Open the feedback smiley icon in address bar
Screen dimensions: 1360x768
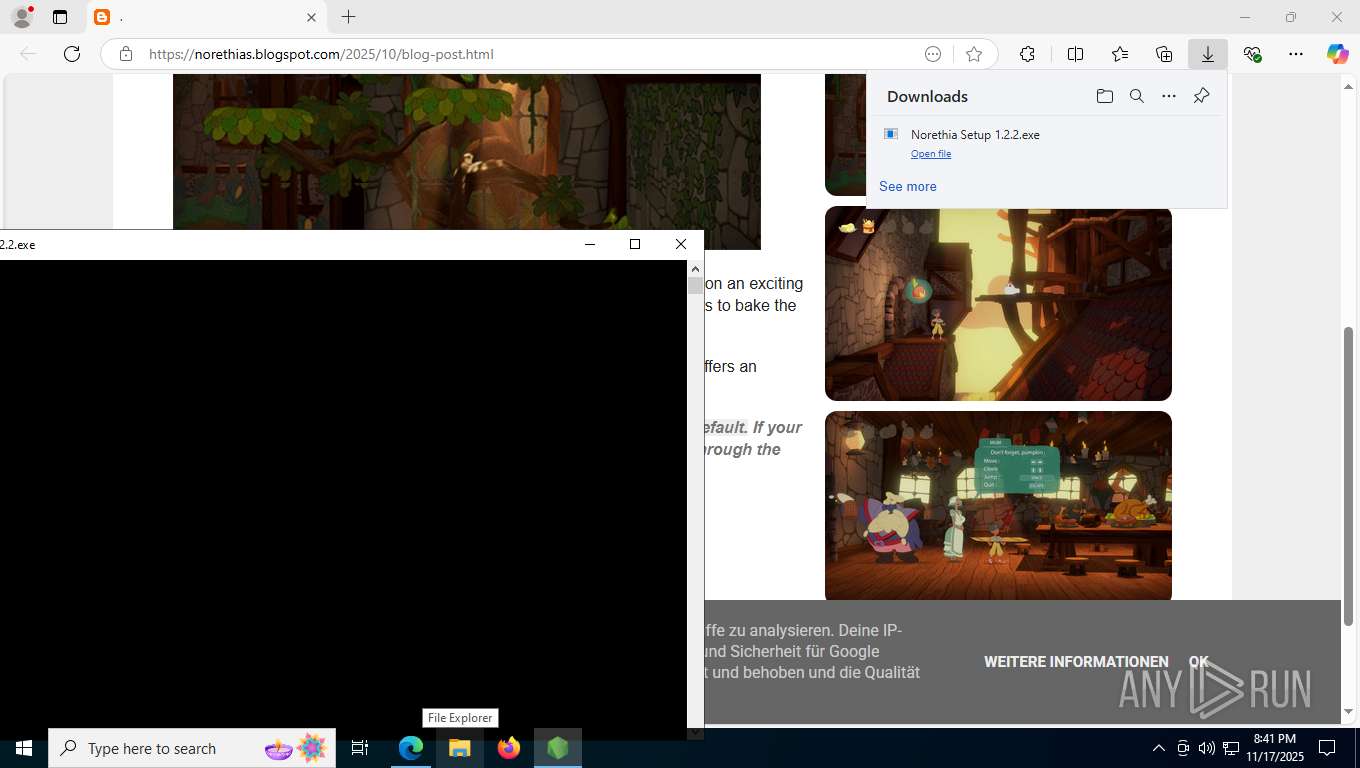(x=933, y=54)
